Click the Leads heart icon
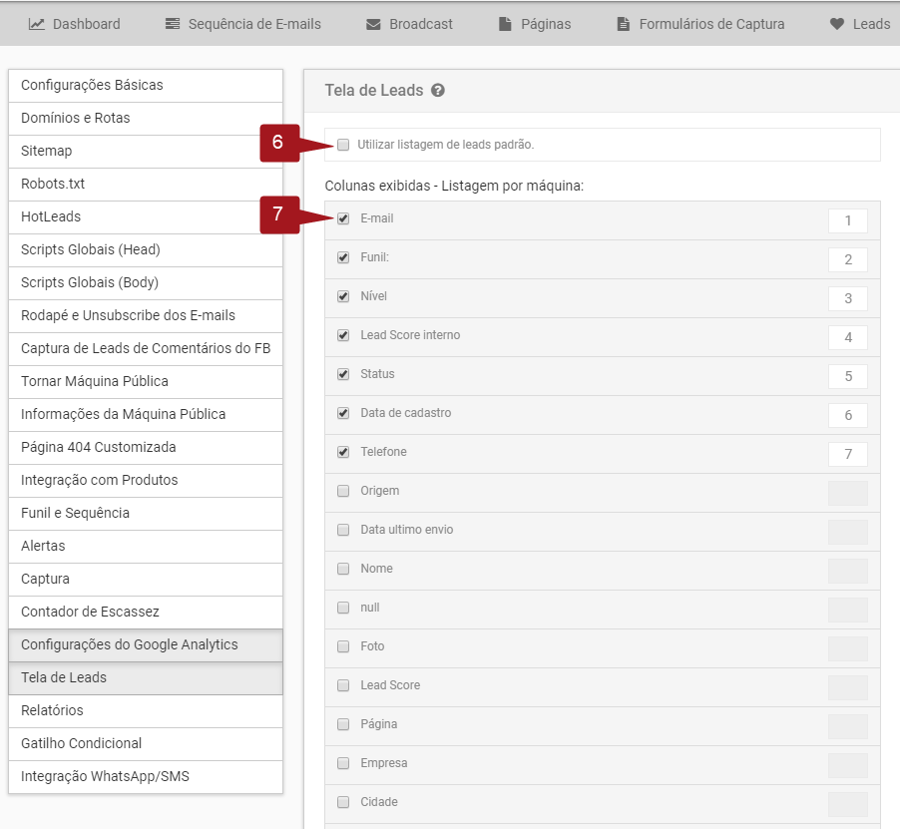 point(837,24)
